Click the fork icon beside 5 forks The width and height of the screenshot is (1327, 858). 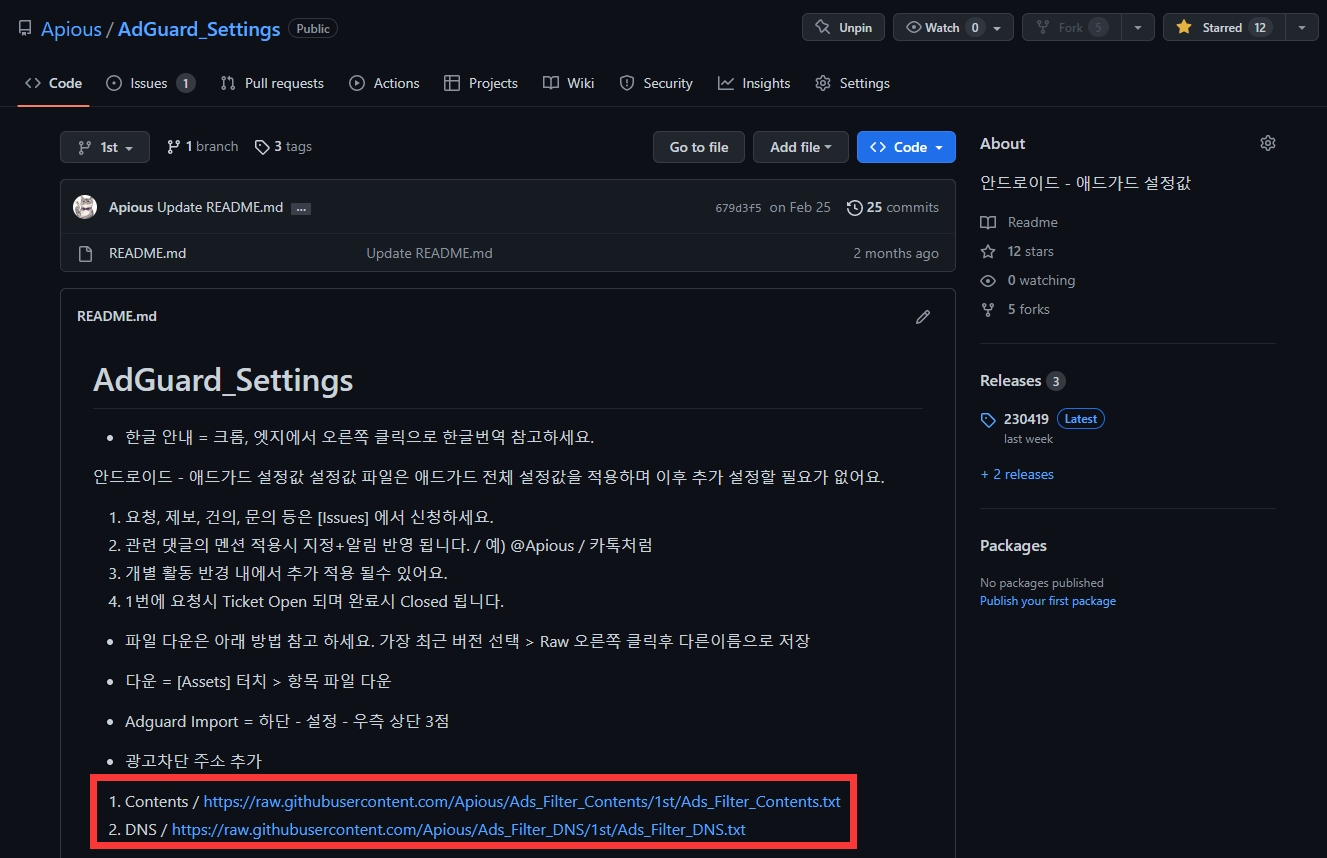pyautogui.click(x=988, y=309)
